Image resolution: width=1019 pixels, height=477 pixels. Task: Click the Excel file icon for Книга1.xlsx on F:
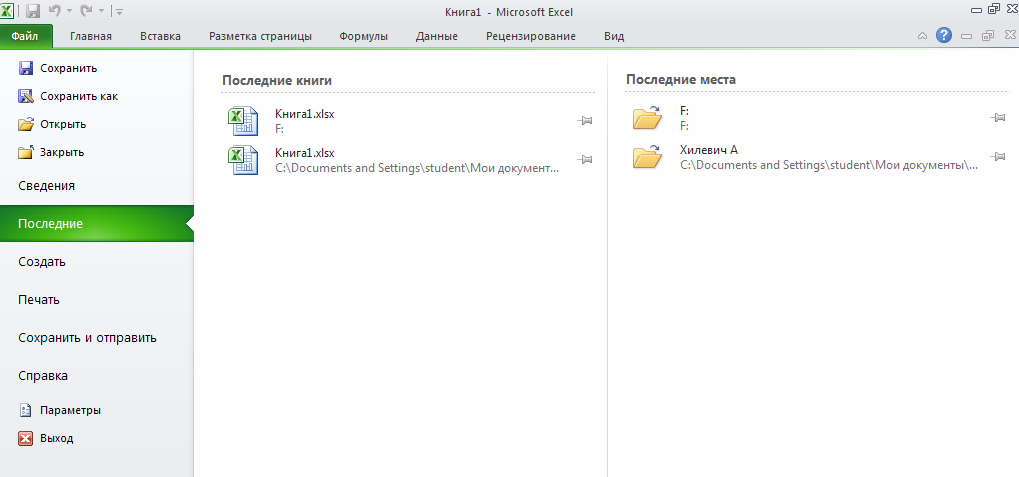243,121
